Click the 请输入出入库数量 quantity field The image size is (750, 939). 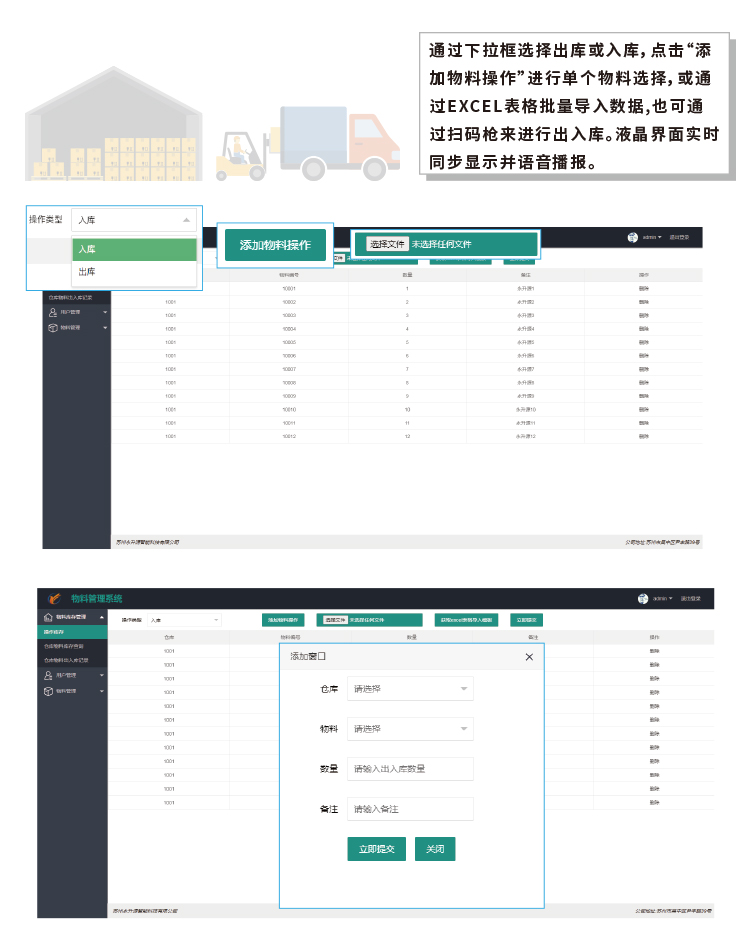[410, 769]
